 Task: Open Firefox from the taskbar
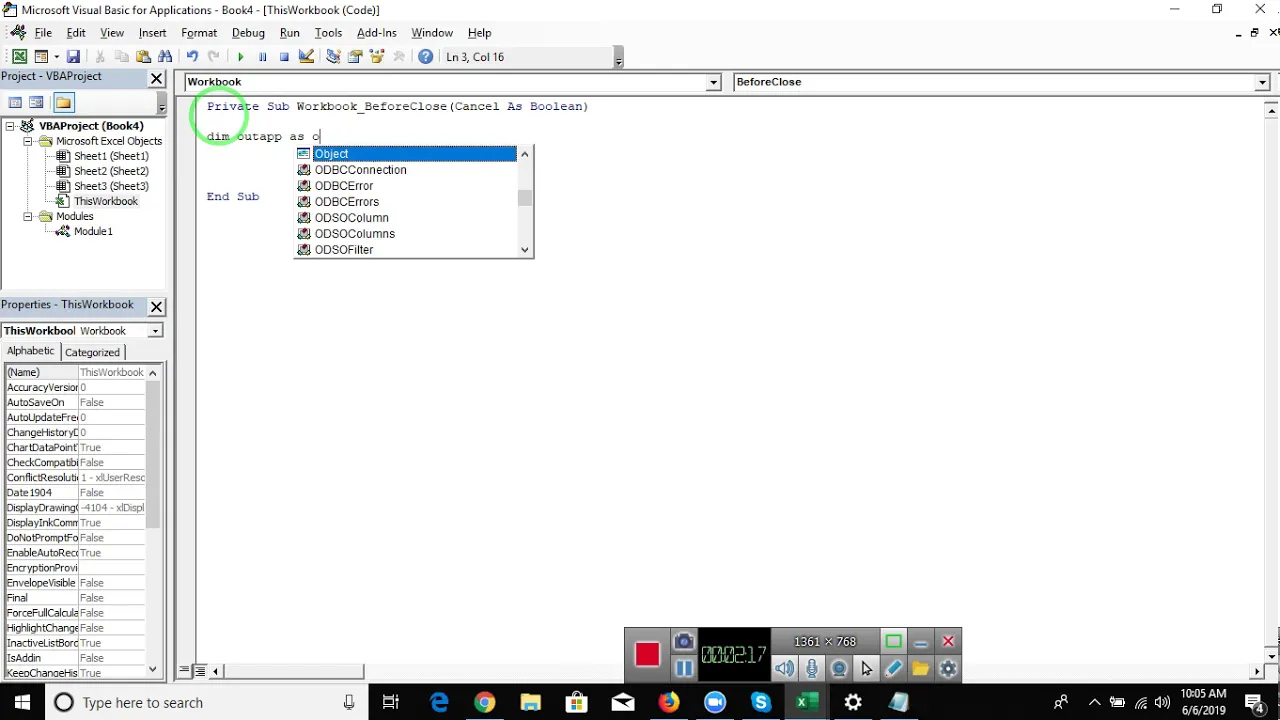coord(669,702)
